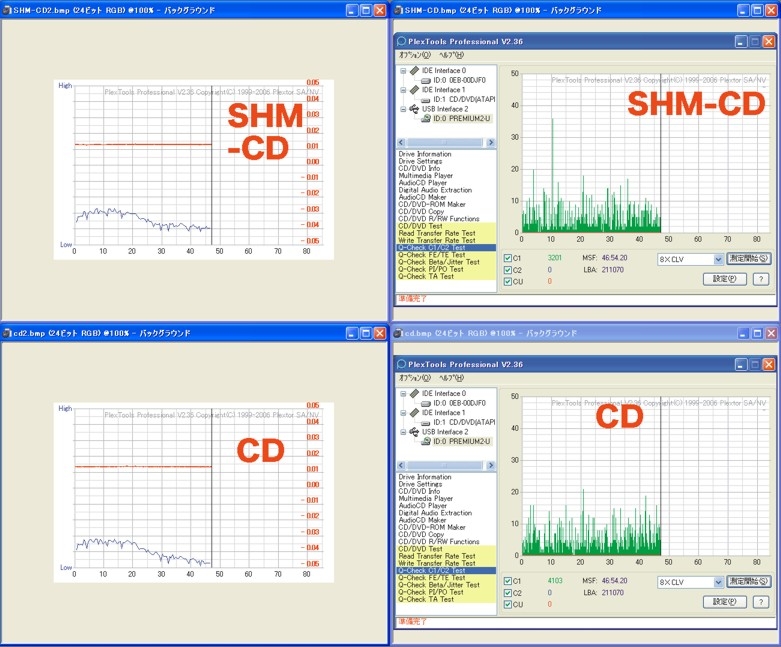The image size is (781, 647).
Task: Click tree scrollbar track in SHM-CD.bmp window
Action: tap(446, 142)
